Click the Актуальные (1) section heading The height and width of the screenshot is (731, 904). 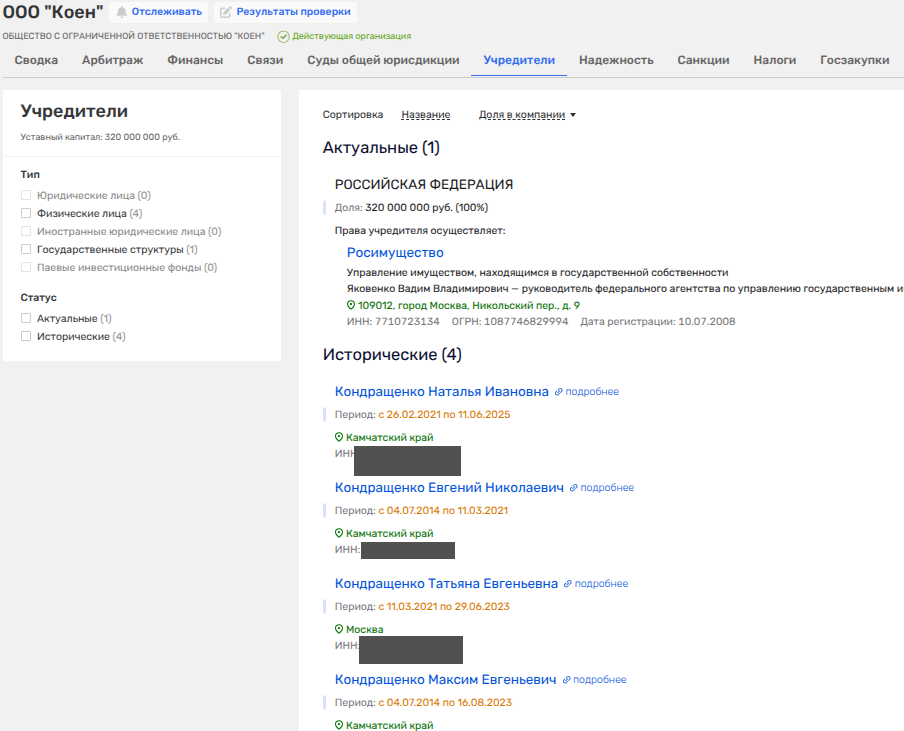coord(381,148)
